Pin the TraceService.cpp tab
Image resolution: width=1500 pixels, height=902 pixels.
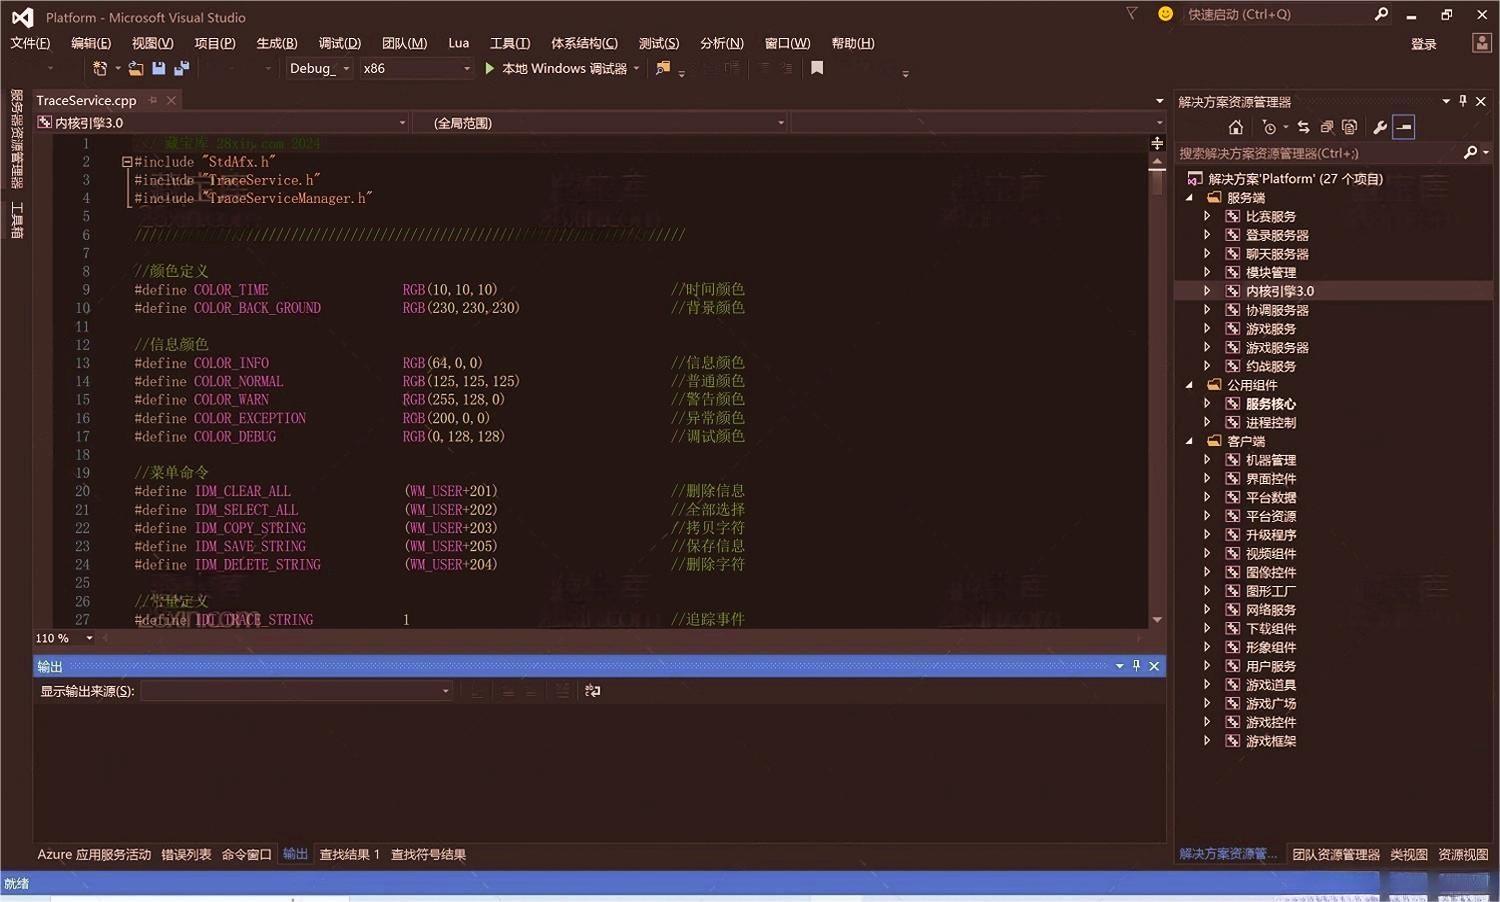(153, 100)
